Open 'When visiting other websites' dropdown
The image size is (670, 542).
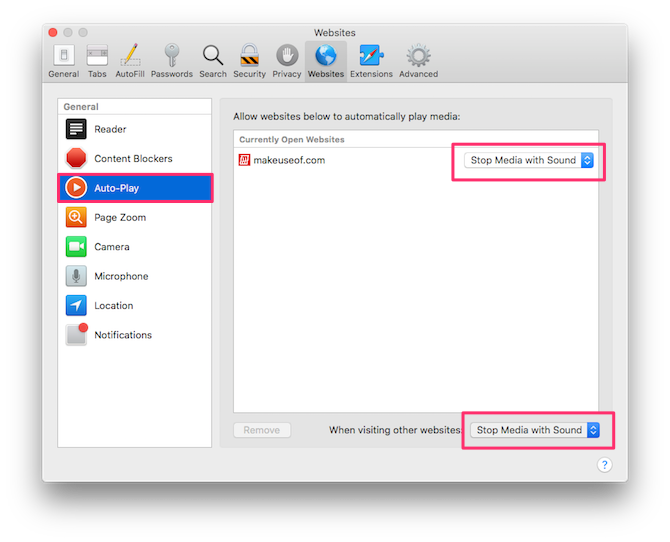point(535,430)
